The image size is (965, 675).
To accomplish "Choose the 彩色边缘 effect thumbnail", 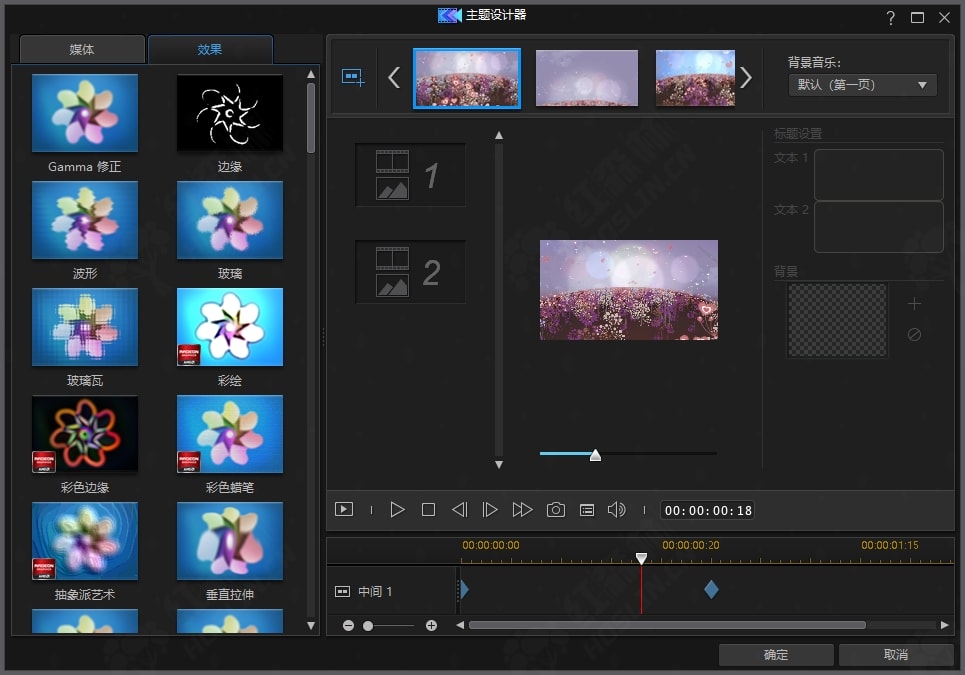I will coord(85,435).
